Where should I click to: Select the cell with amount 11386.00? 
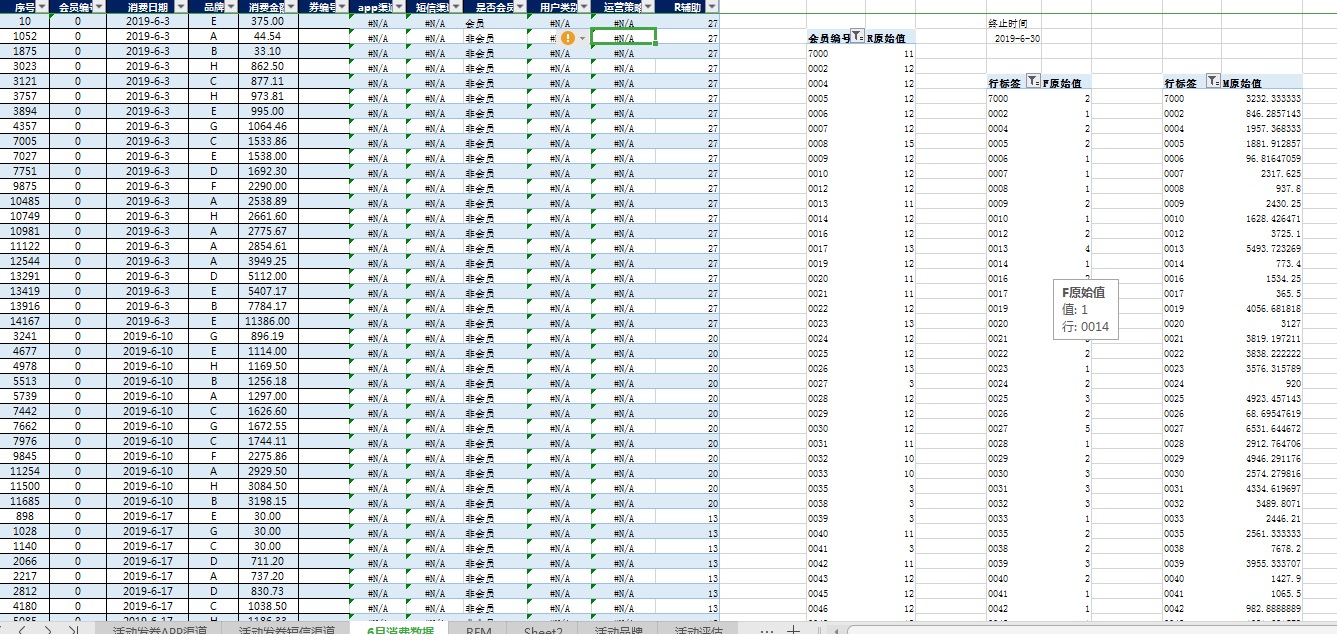tap(267, 321)
